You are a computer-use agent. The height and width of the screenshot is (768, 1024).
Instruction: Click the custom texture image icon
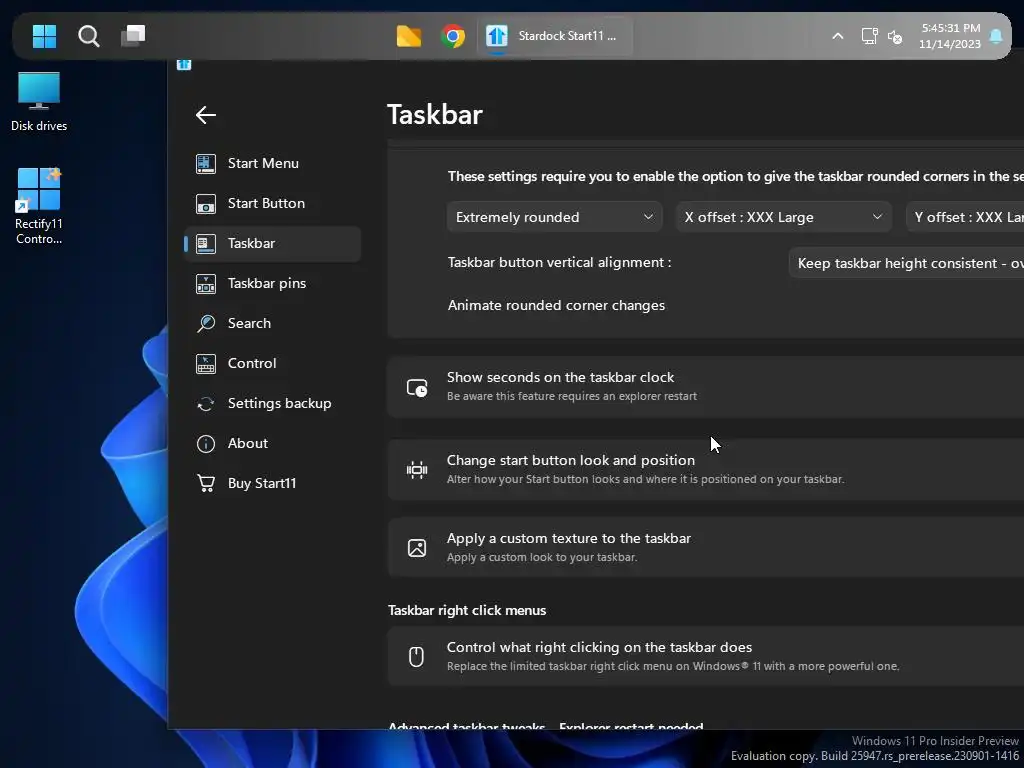point(417,548)
